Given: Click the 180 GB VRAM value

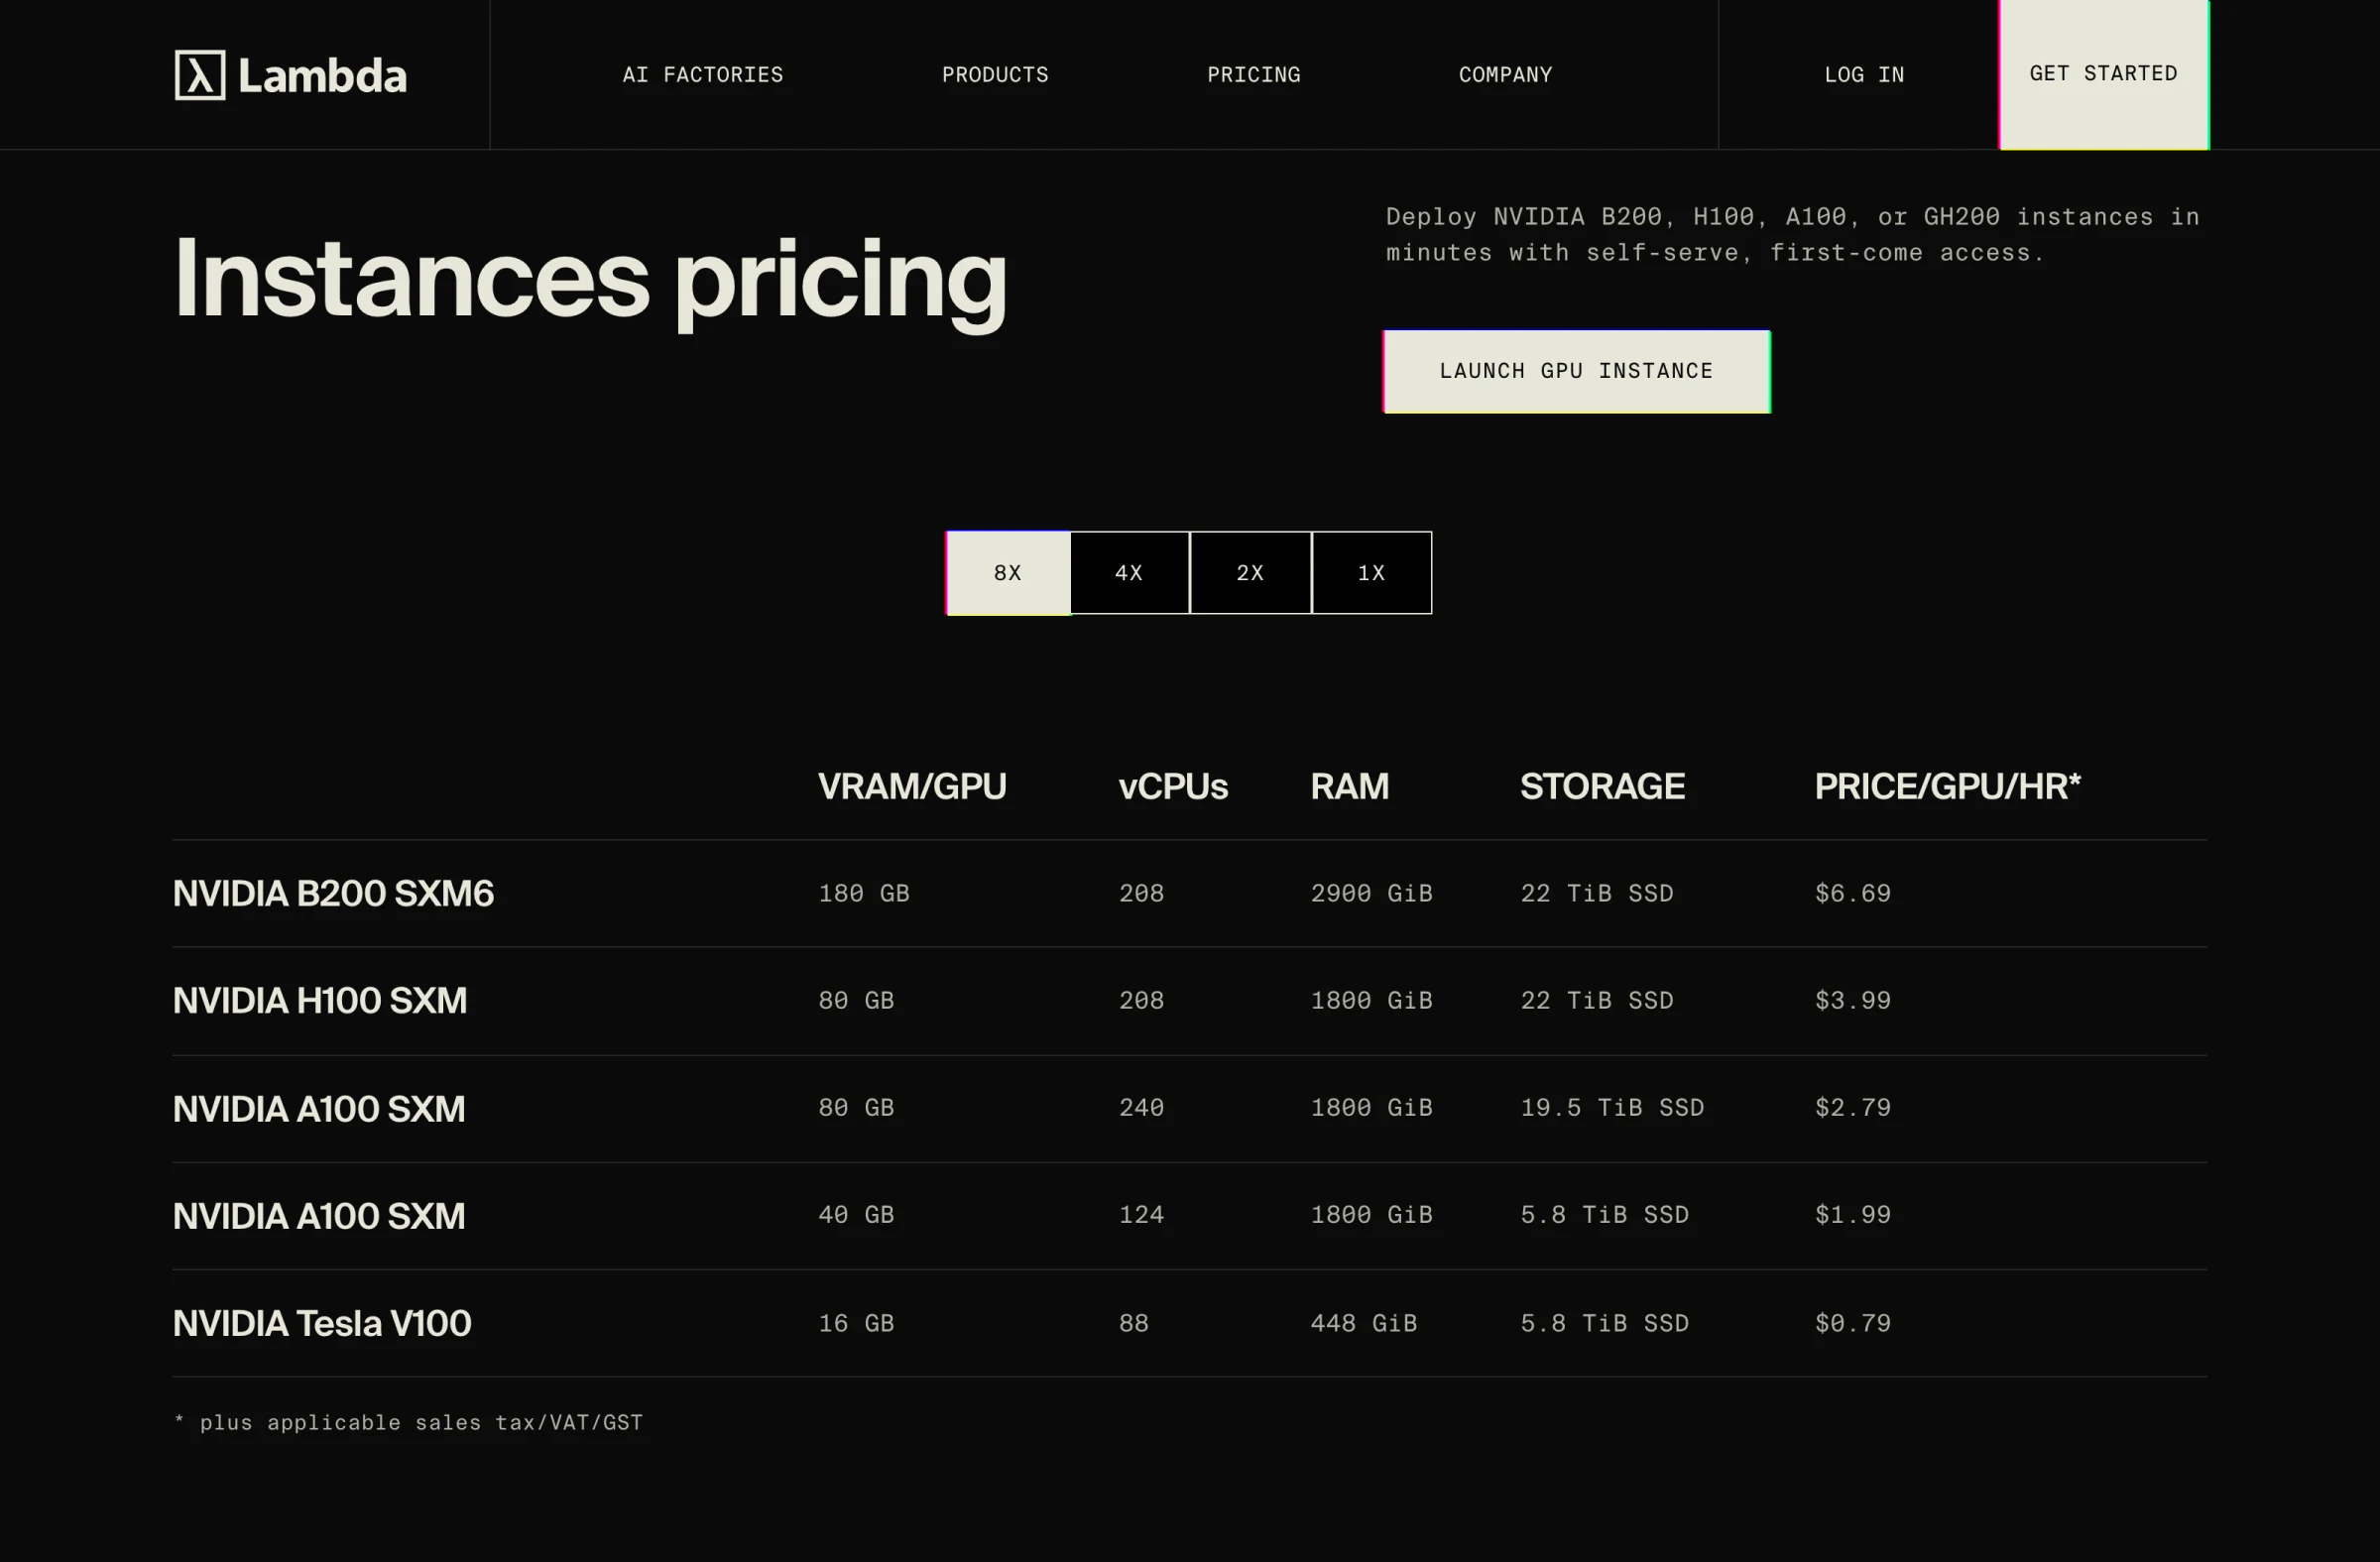Looking at the screenshot, I should coord(864,893).
